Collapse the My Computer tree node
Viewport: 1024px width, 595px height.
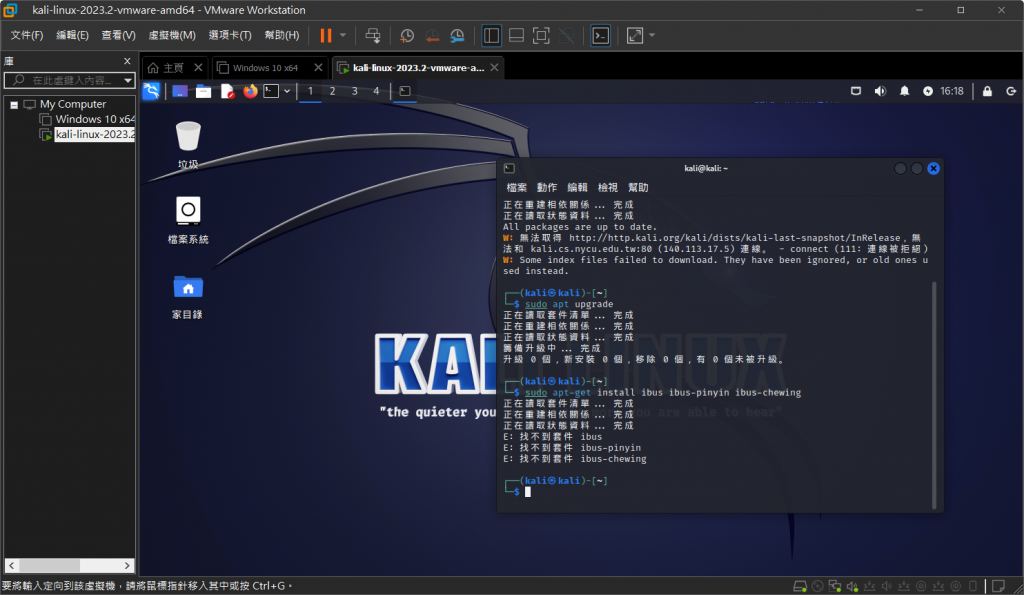tap(14, 105)
